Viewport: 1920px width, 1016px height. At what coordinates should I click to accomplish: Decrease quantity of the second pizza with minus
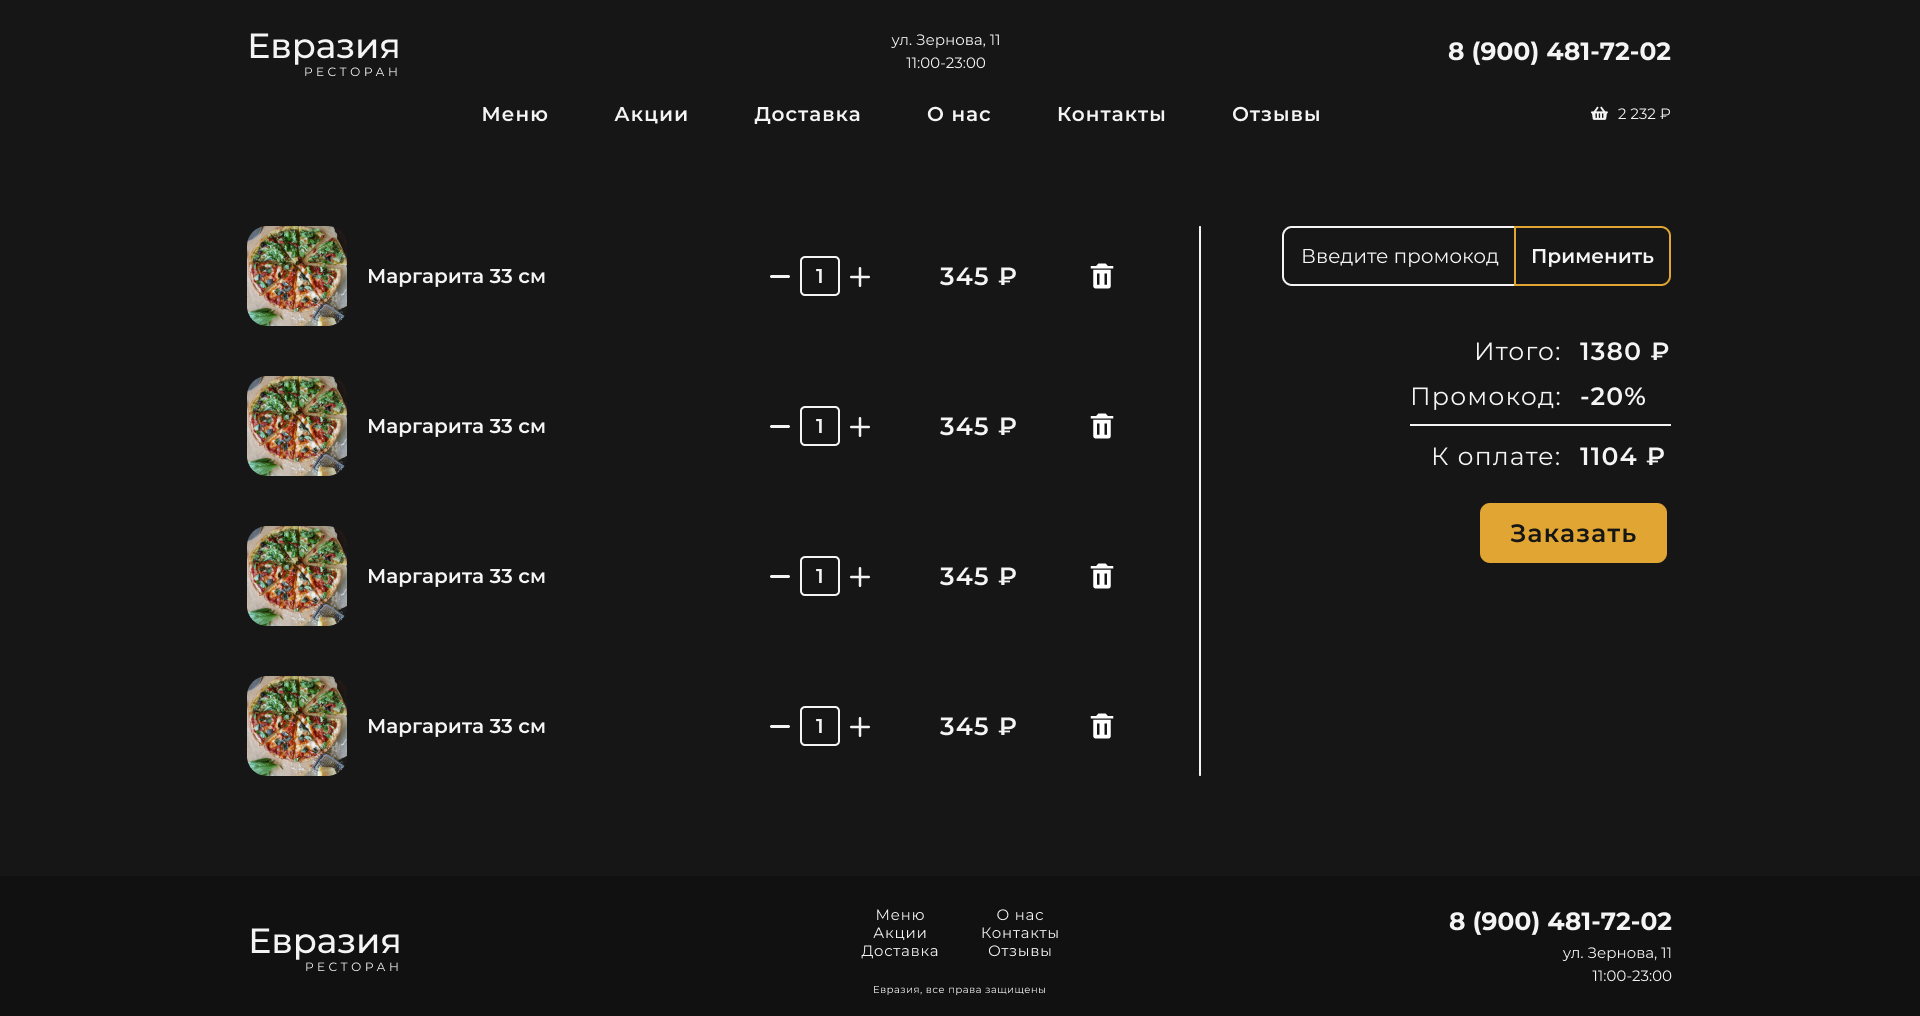[780, 427]
